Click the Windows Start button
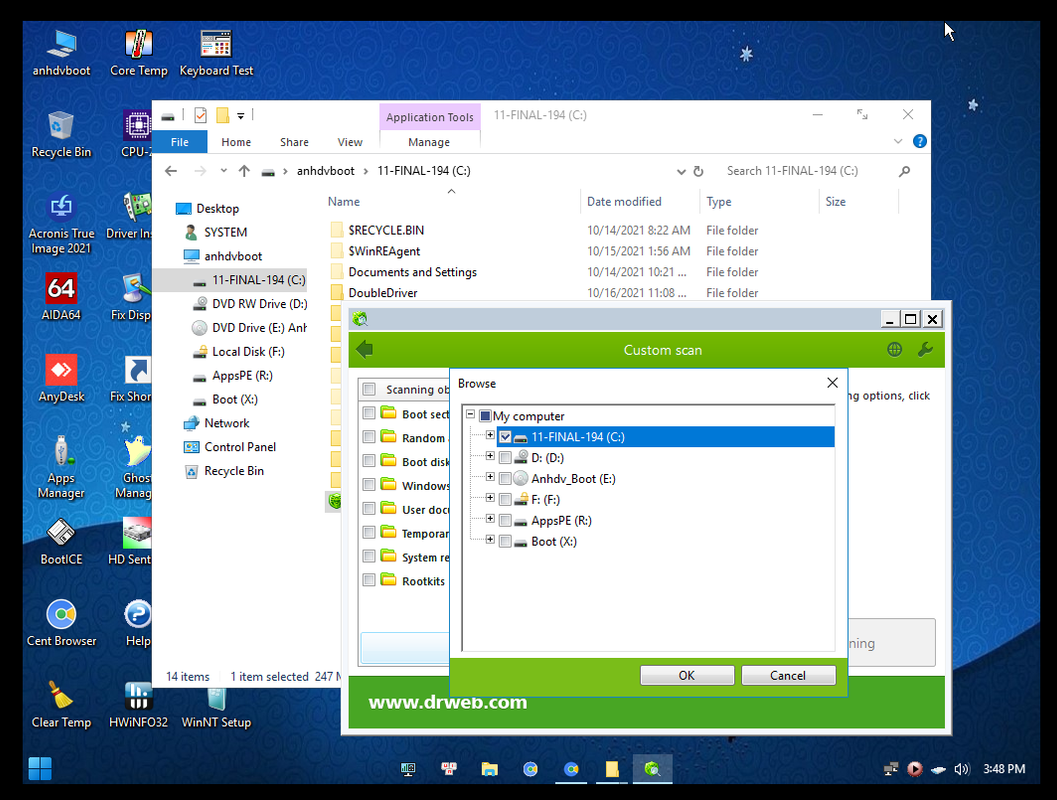Image resolution: width=1057 pixels, height=800 pixels. (x=40, y=768)
